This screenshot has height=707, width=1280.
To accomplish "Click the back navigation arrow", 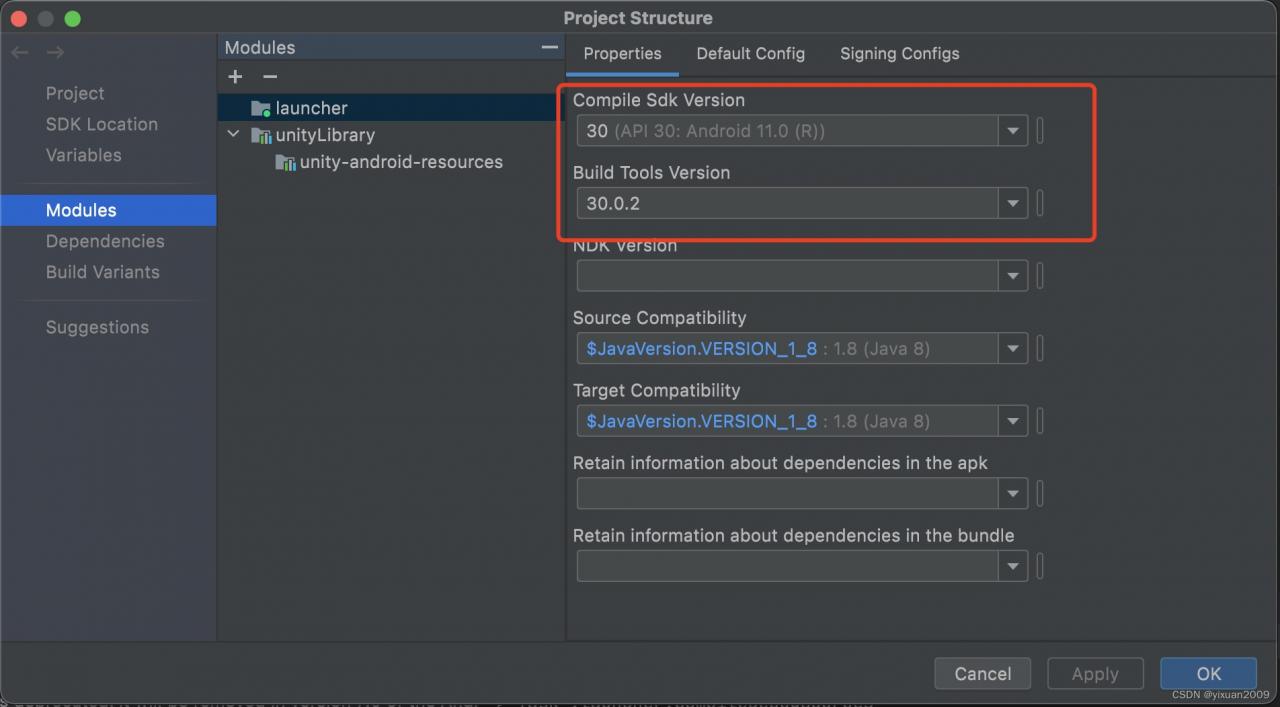I will [20, 52].
